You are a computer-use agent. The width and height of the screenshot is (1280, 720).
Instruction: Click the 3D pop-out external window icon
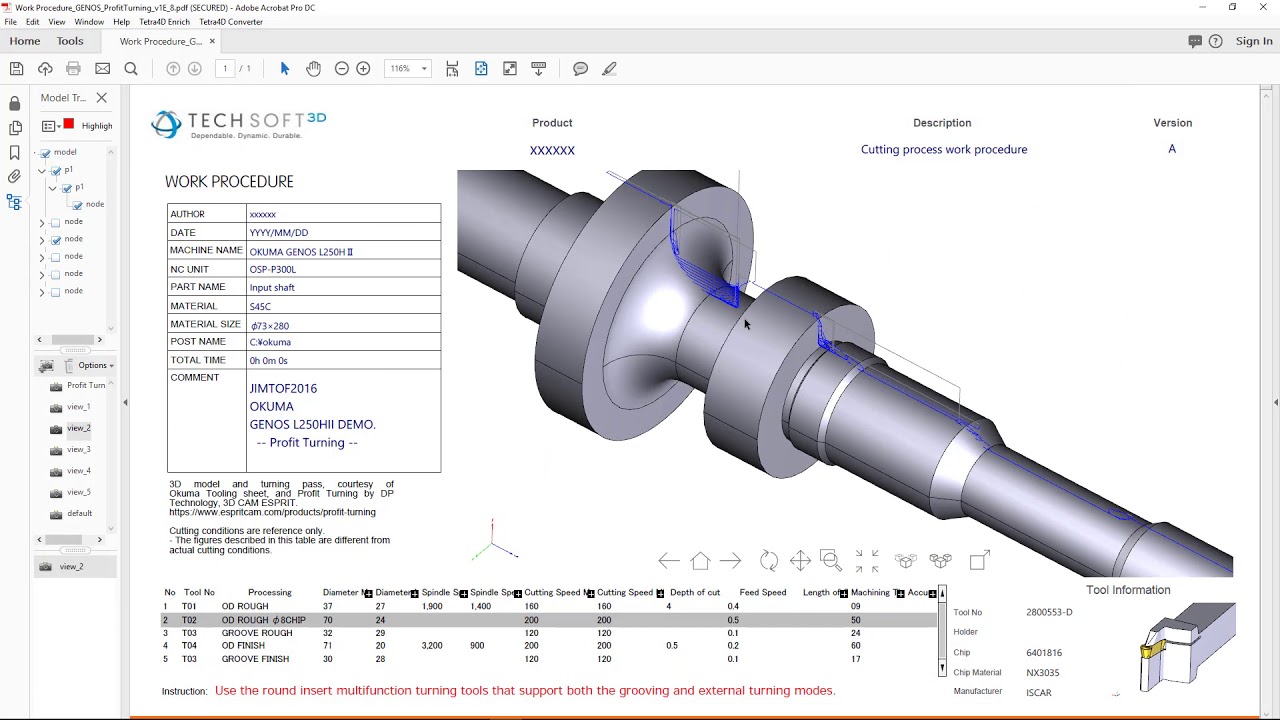[x=979, y=561]
